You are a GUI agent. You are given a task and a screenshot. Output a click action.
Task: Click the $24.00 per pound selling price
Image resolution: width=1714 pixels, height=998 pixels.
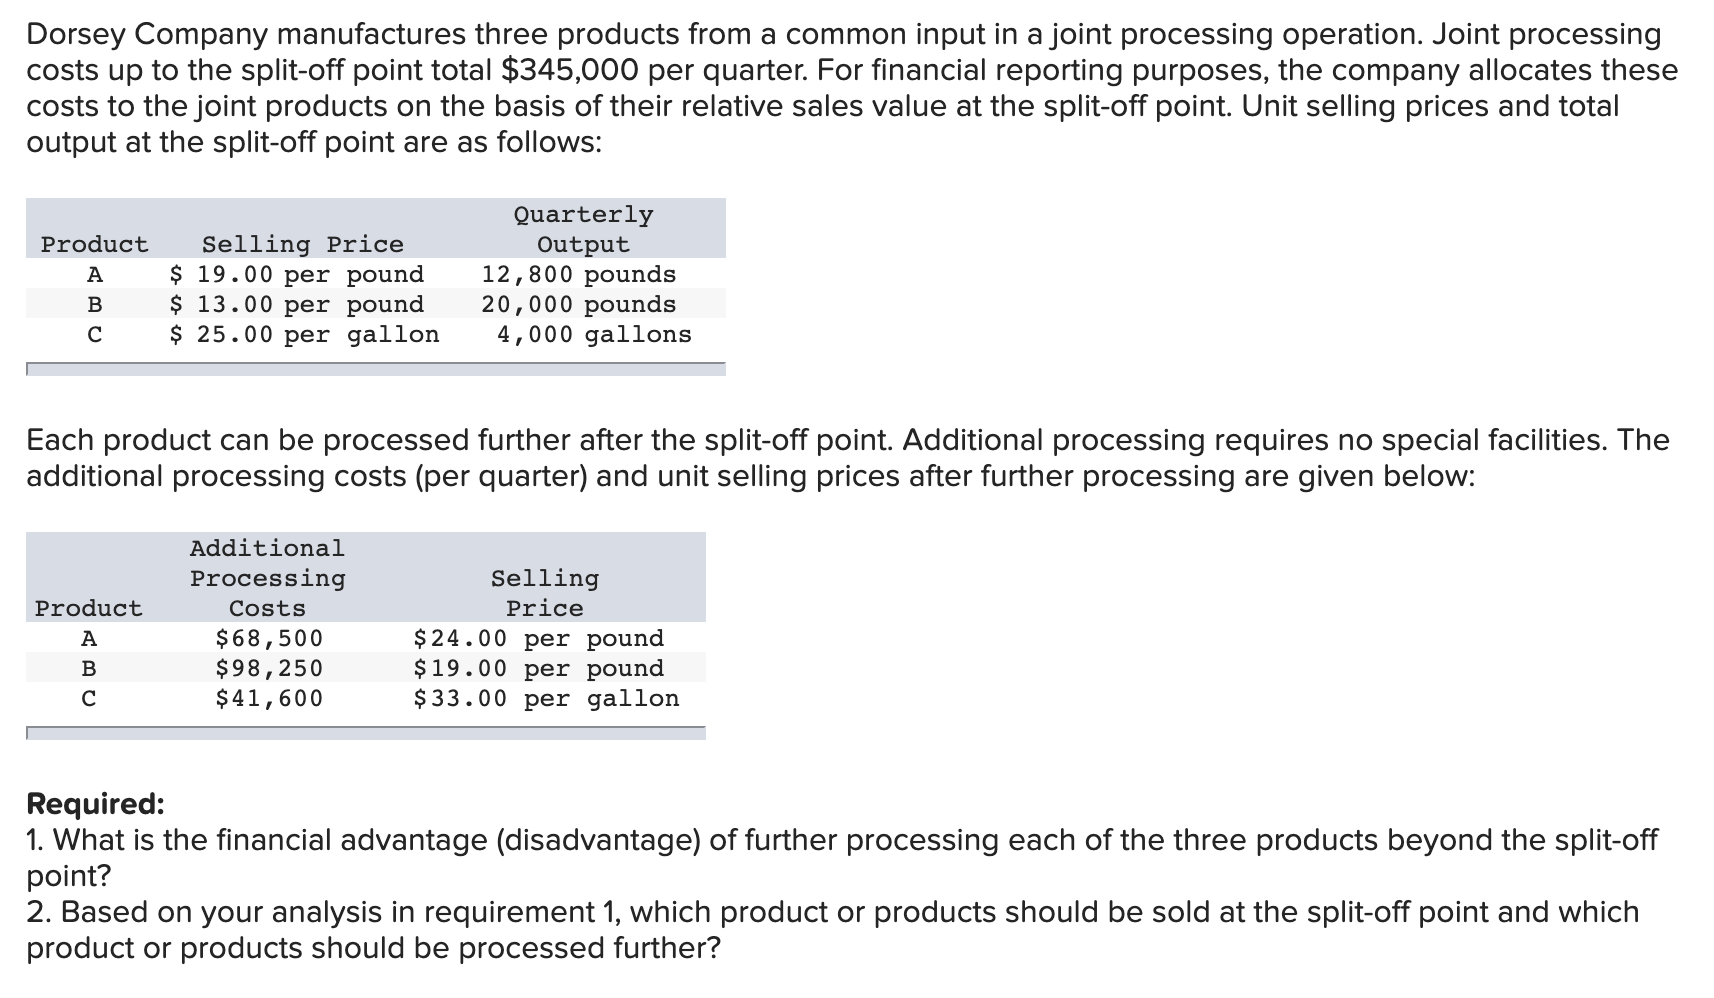click(x=538, y=638)
